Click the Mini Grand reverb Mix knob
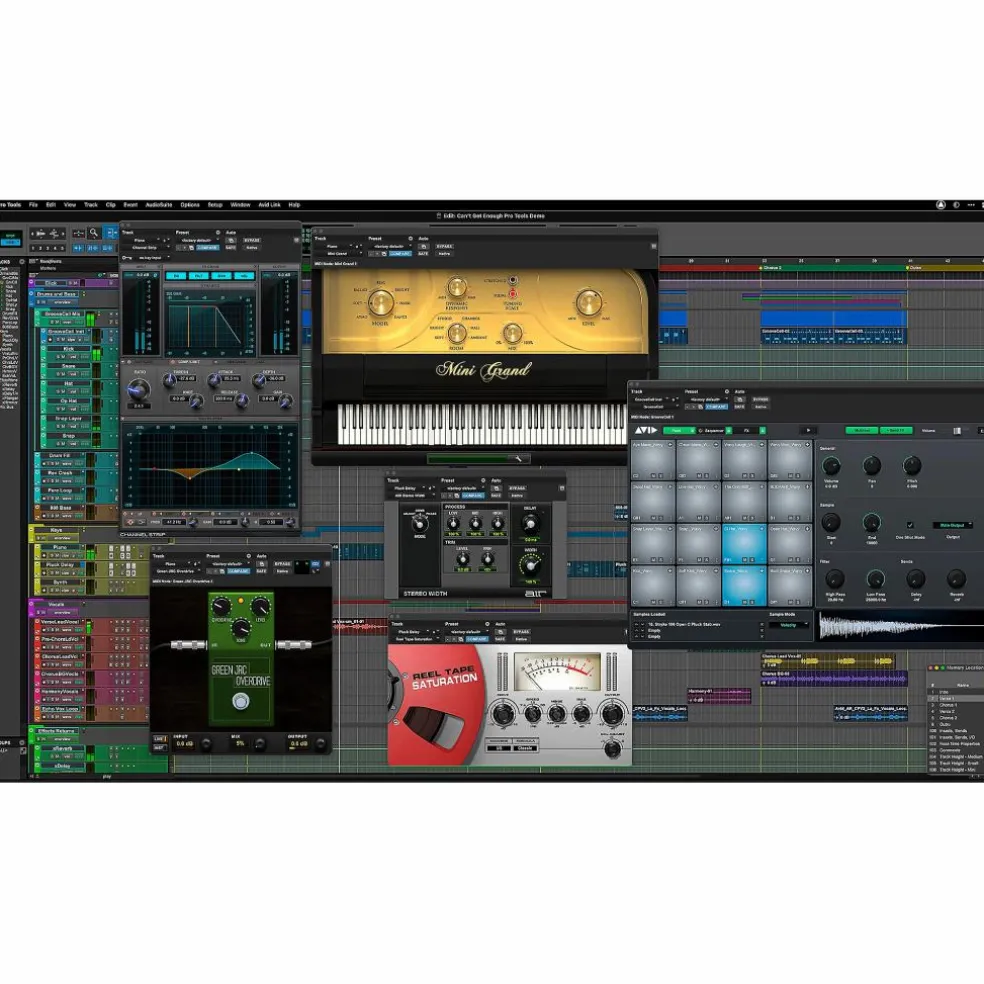984x984 pixels. 513,333
